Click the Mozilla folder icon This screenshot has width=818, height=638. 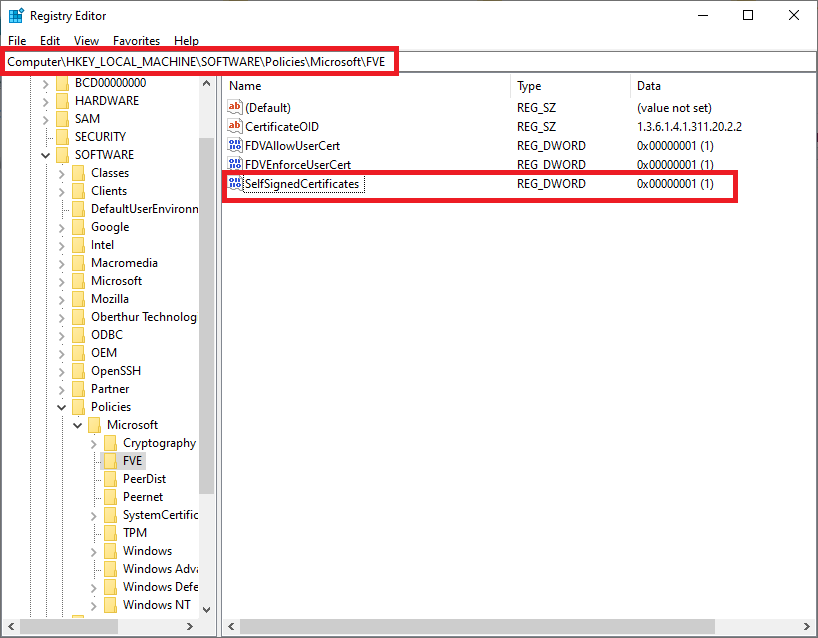(x=78, y=299)
